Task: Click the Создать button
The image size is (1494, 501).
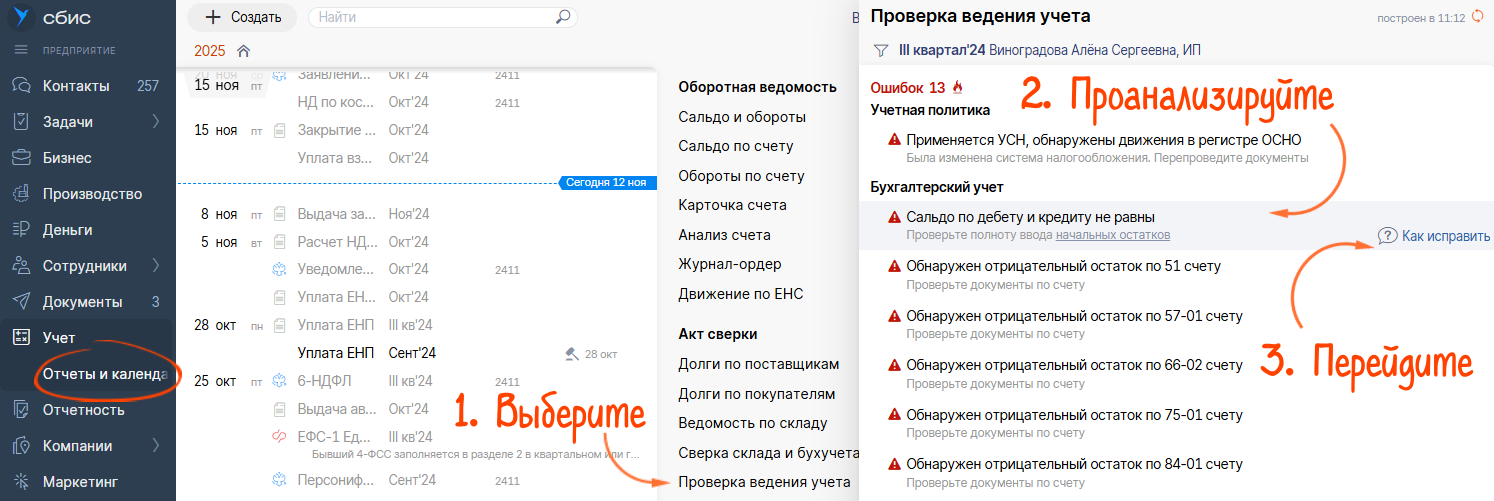Action: tap(243, 17)
